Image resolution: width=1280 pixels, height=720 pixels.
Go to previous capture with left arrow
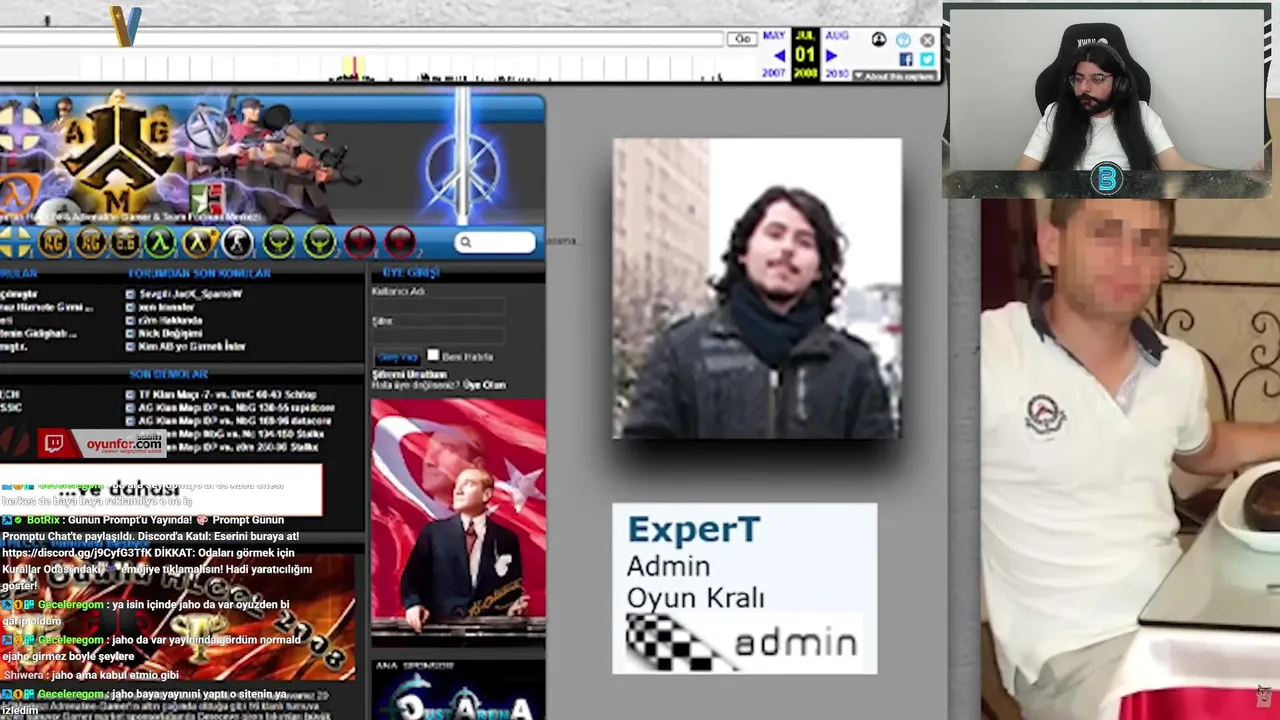779,56
